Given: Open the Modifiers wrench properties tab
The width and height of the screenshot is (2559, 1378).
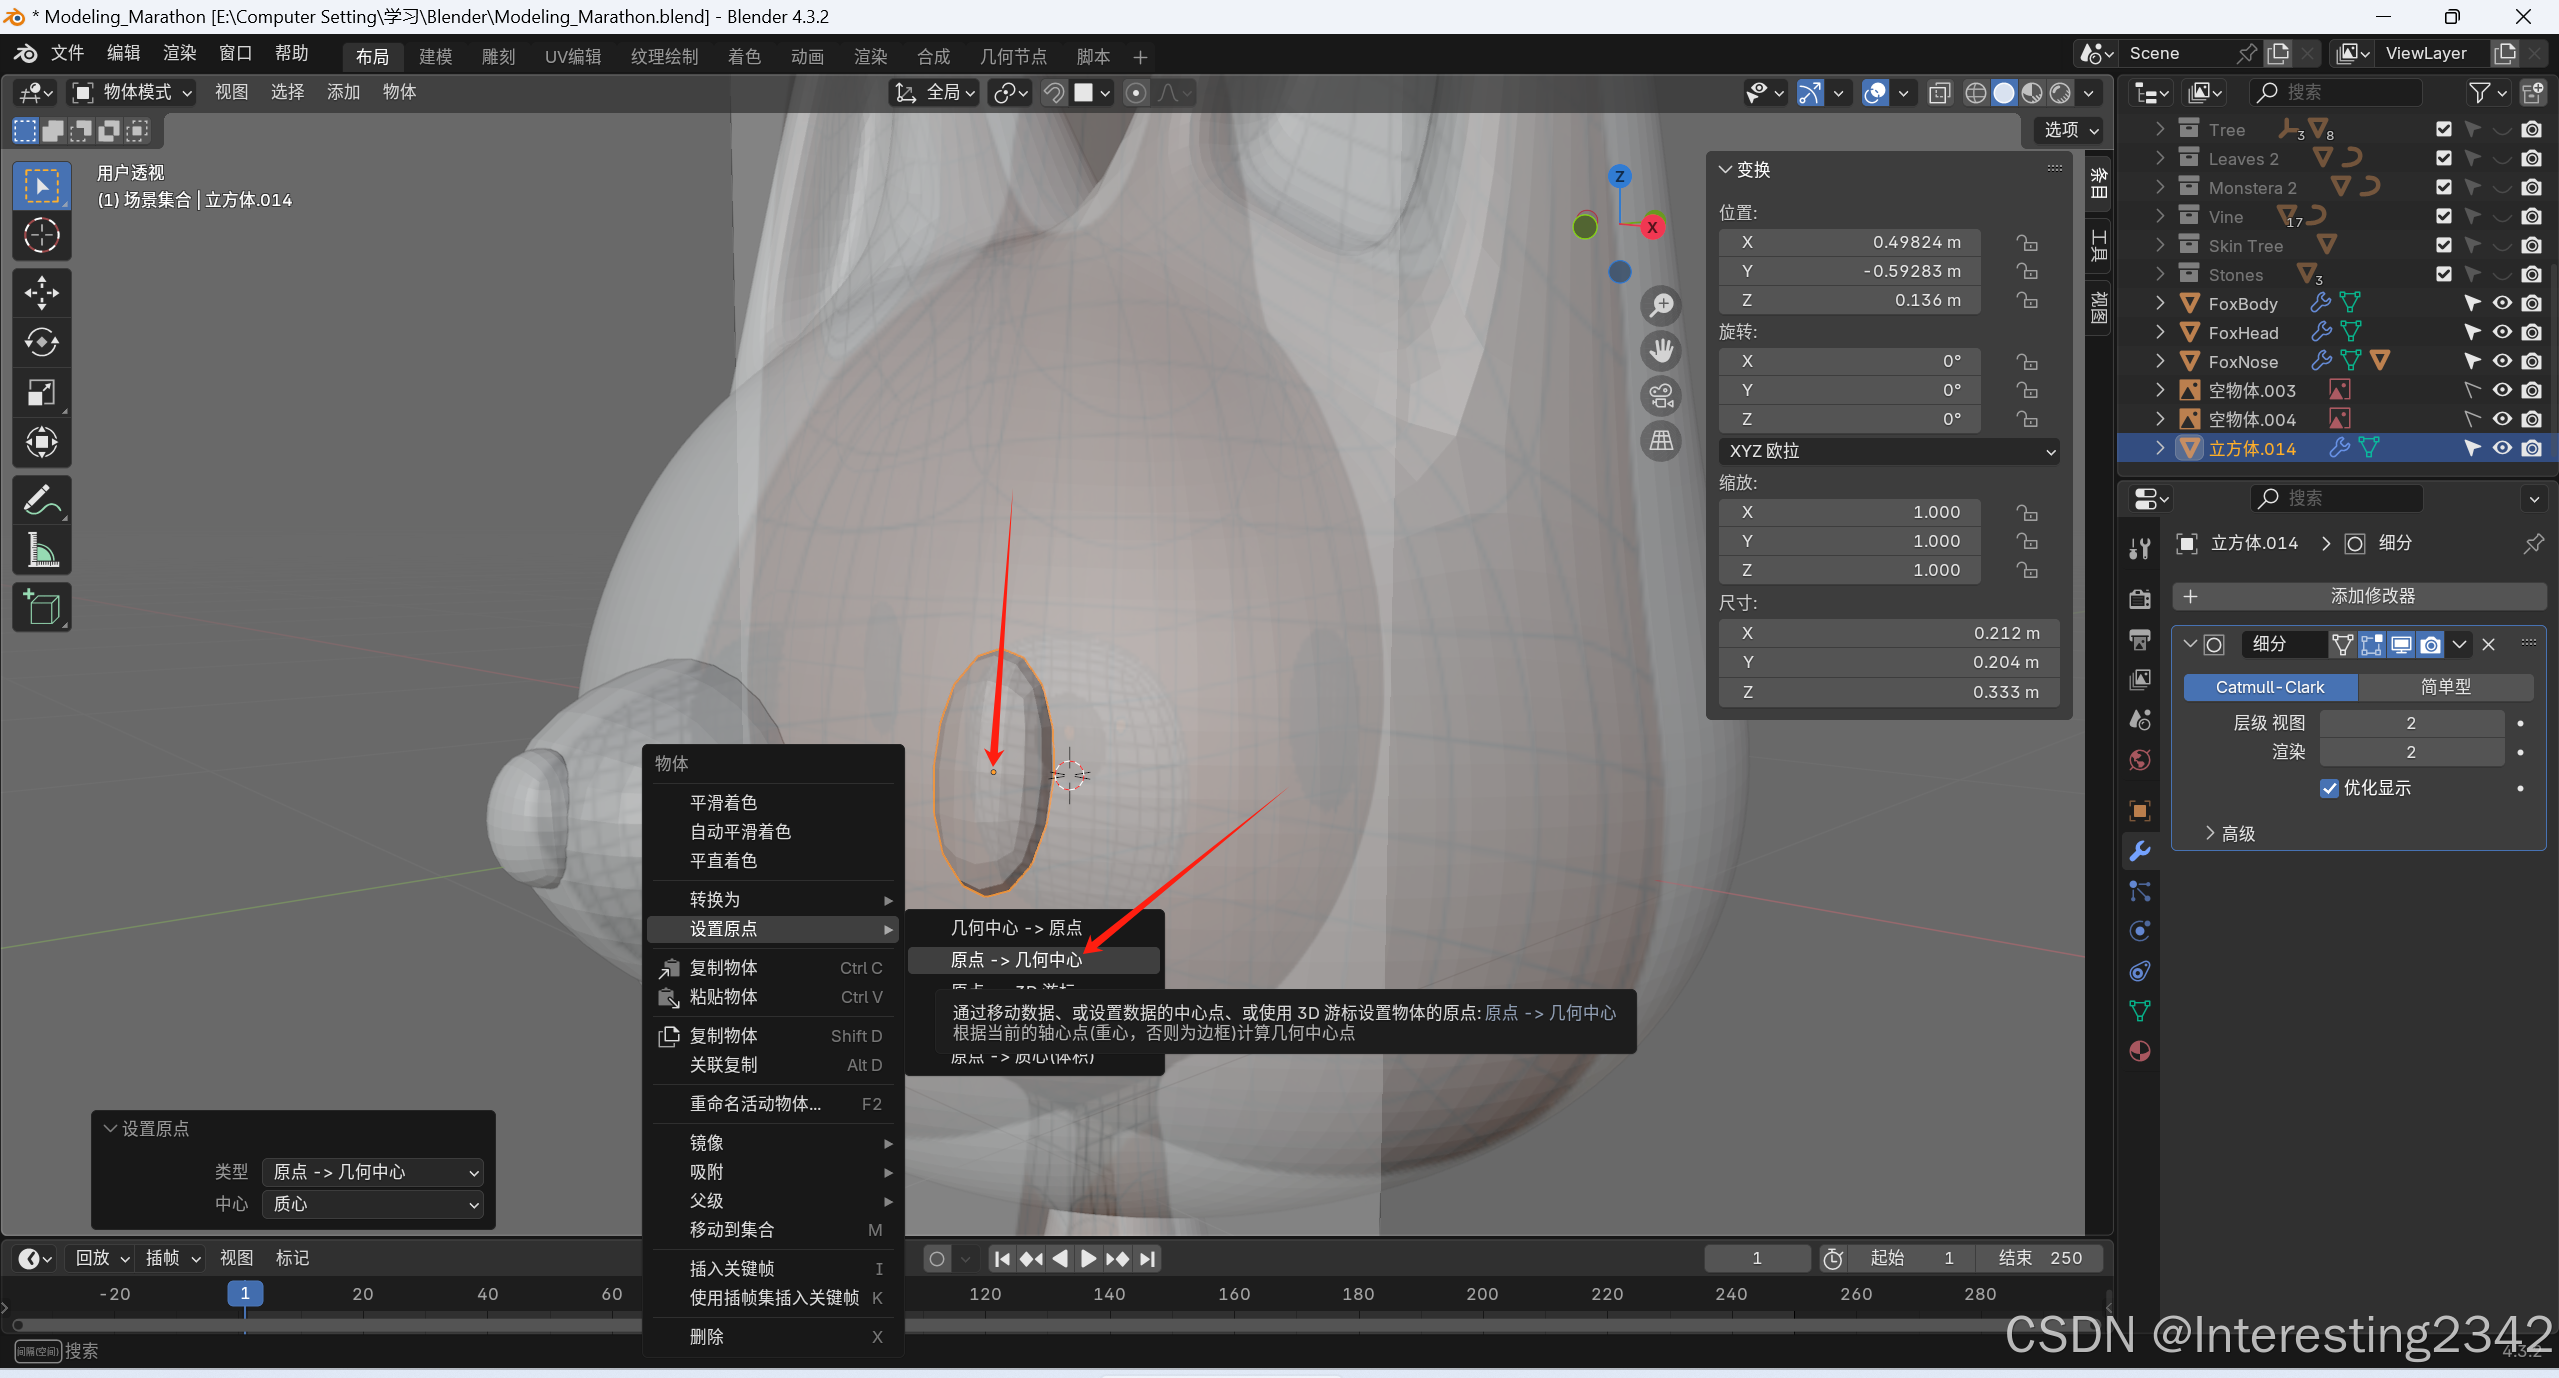Looking at the screenshot, I should click(2140, 851).
